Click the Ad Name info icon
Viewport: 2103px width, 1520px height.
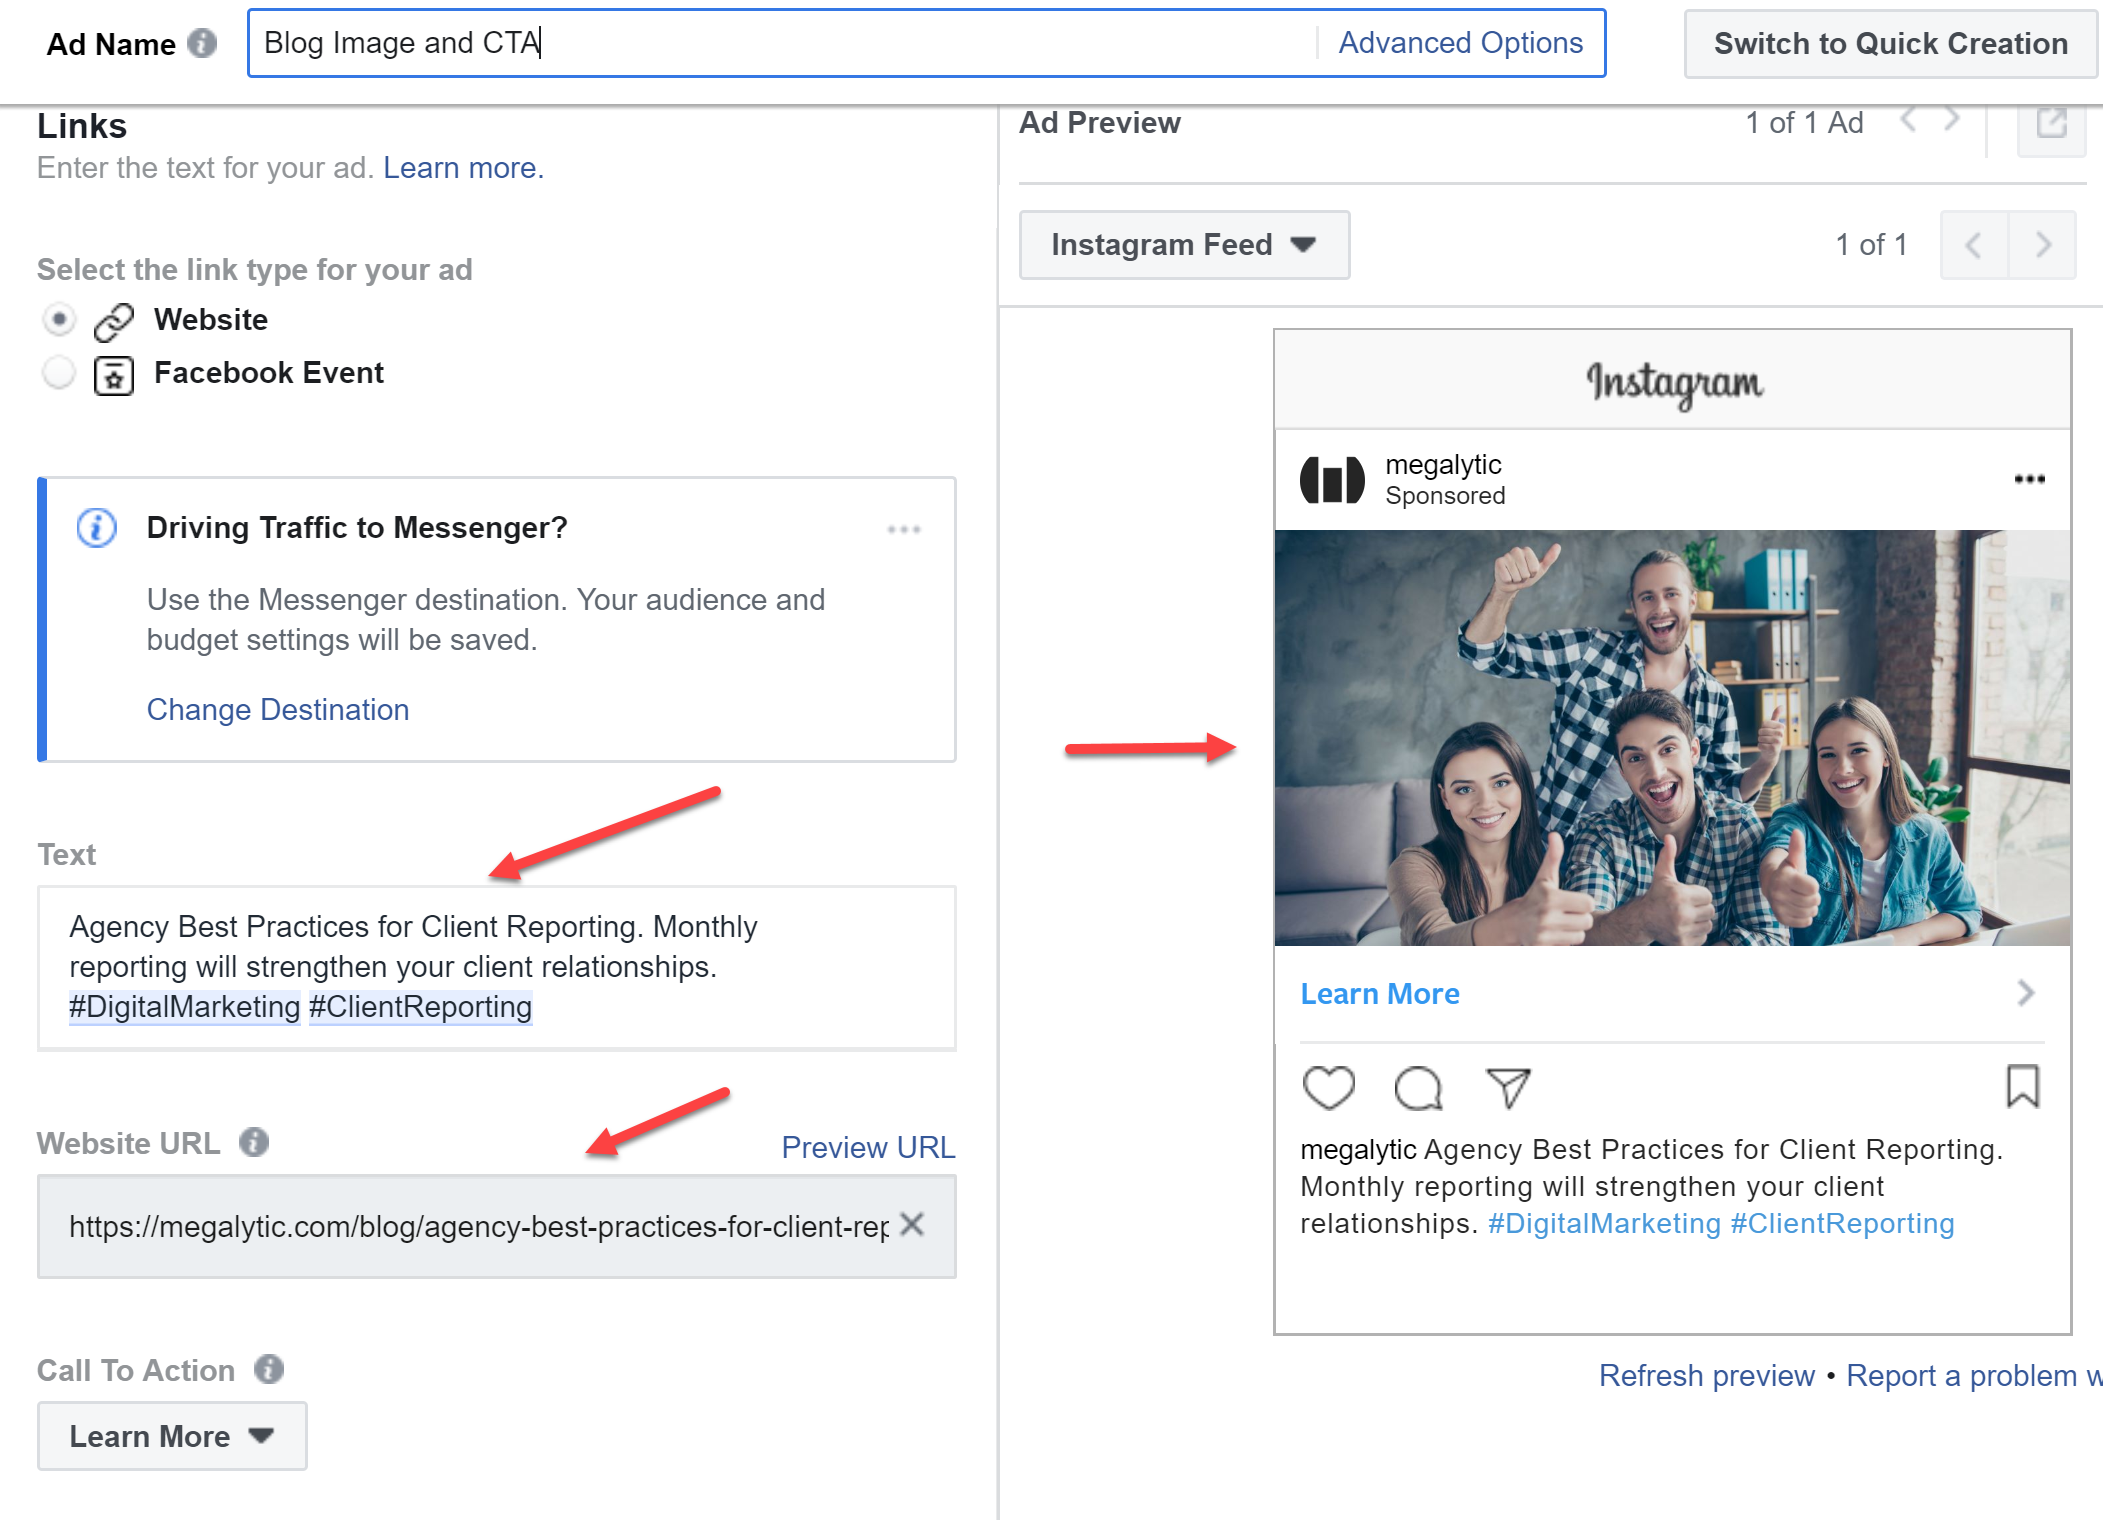click(x=202, y=44)
